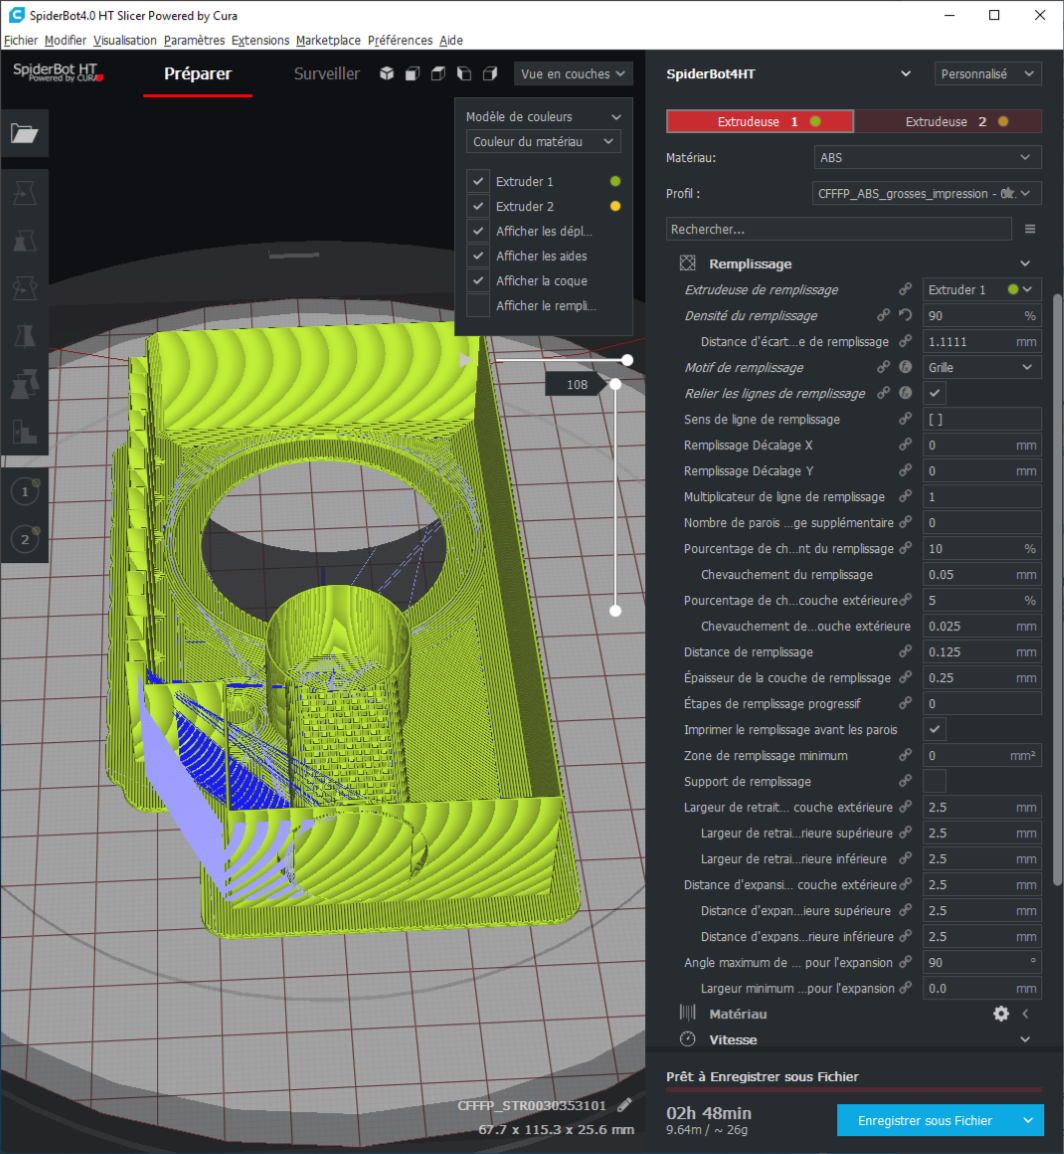
Task: Click function icon next to Motif de remplissage
Action: (x=905, y=367)
